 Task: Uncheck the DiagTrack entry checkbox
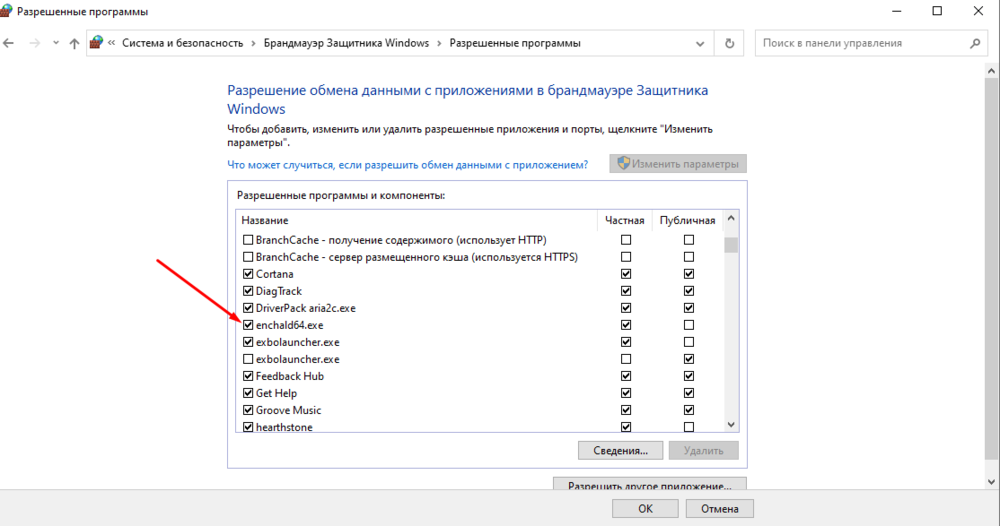click(x=248, y=291)
